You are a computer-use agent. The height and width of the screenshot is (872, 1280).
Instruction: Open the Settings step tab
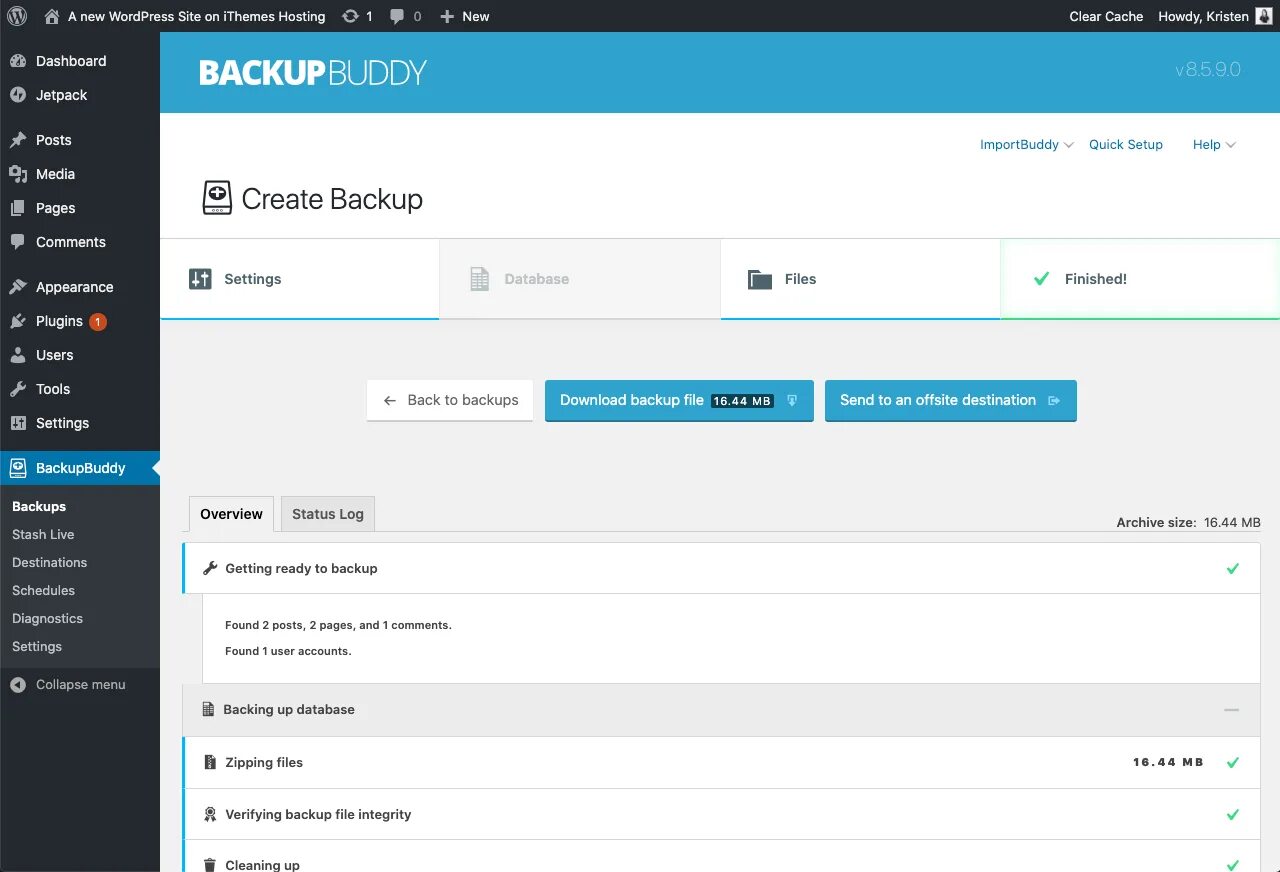coord(300,279)
